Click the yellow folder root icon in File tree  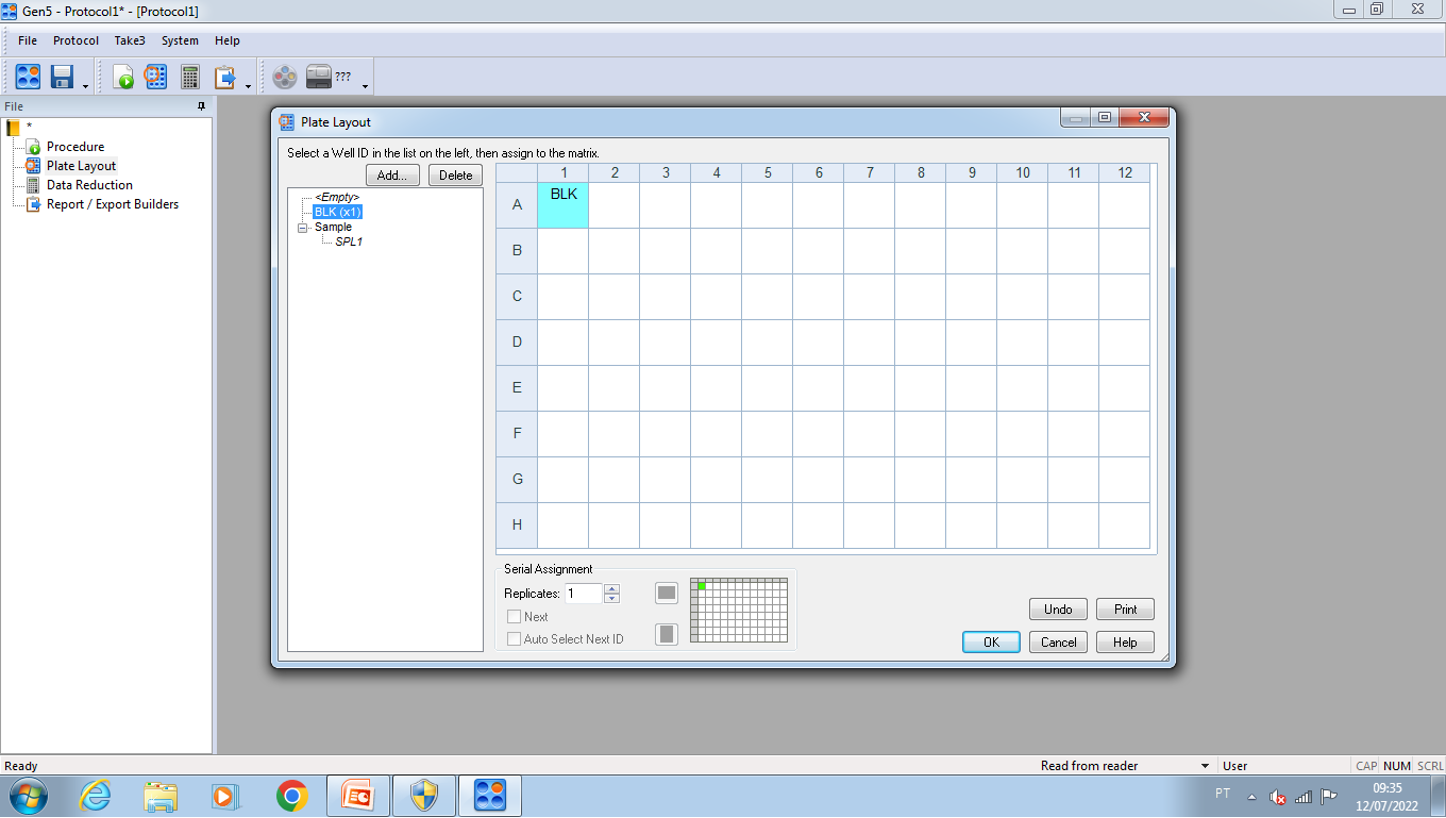13,127
